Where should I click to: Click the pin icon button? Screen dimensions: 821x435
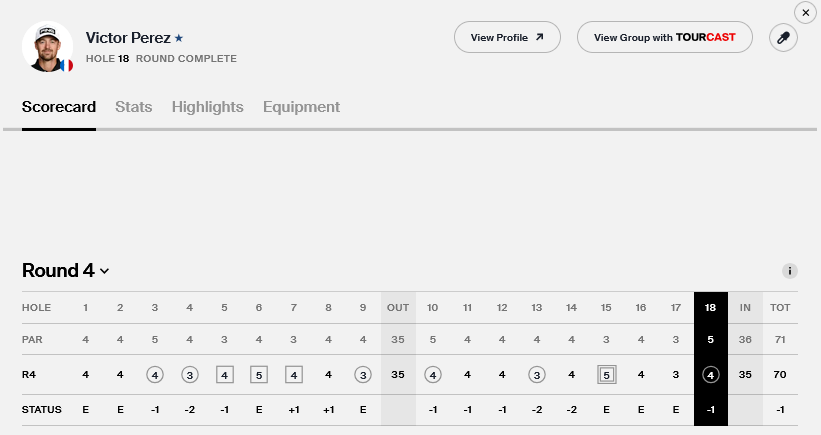783,38
